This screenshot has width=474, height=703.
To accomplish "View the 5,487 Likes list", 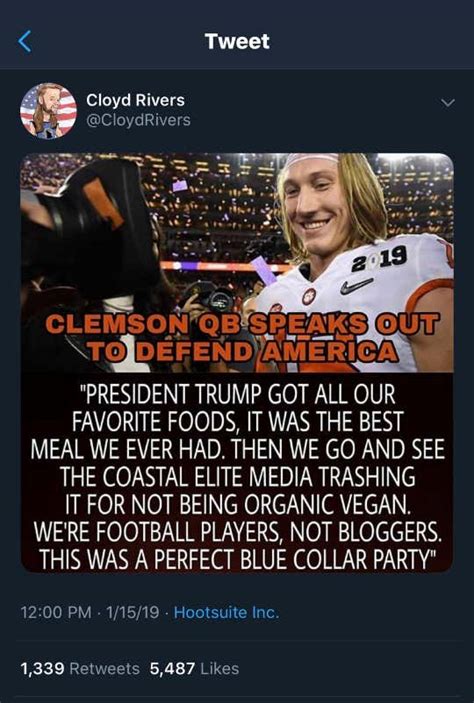I will click(194, 669).
